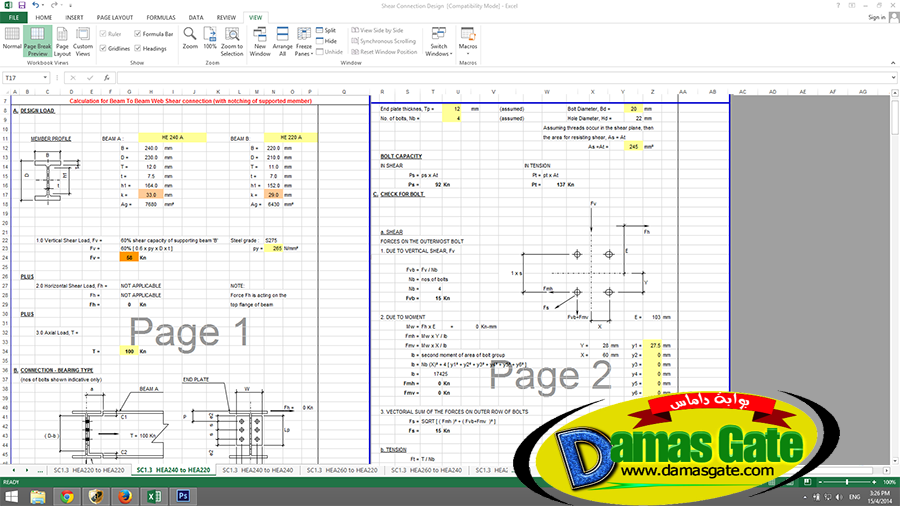
Task: Click the Windows Start button
Action: [11, 496]
